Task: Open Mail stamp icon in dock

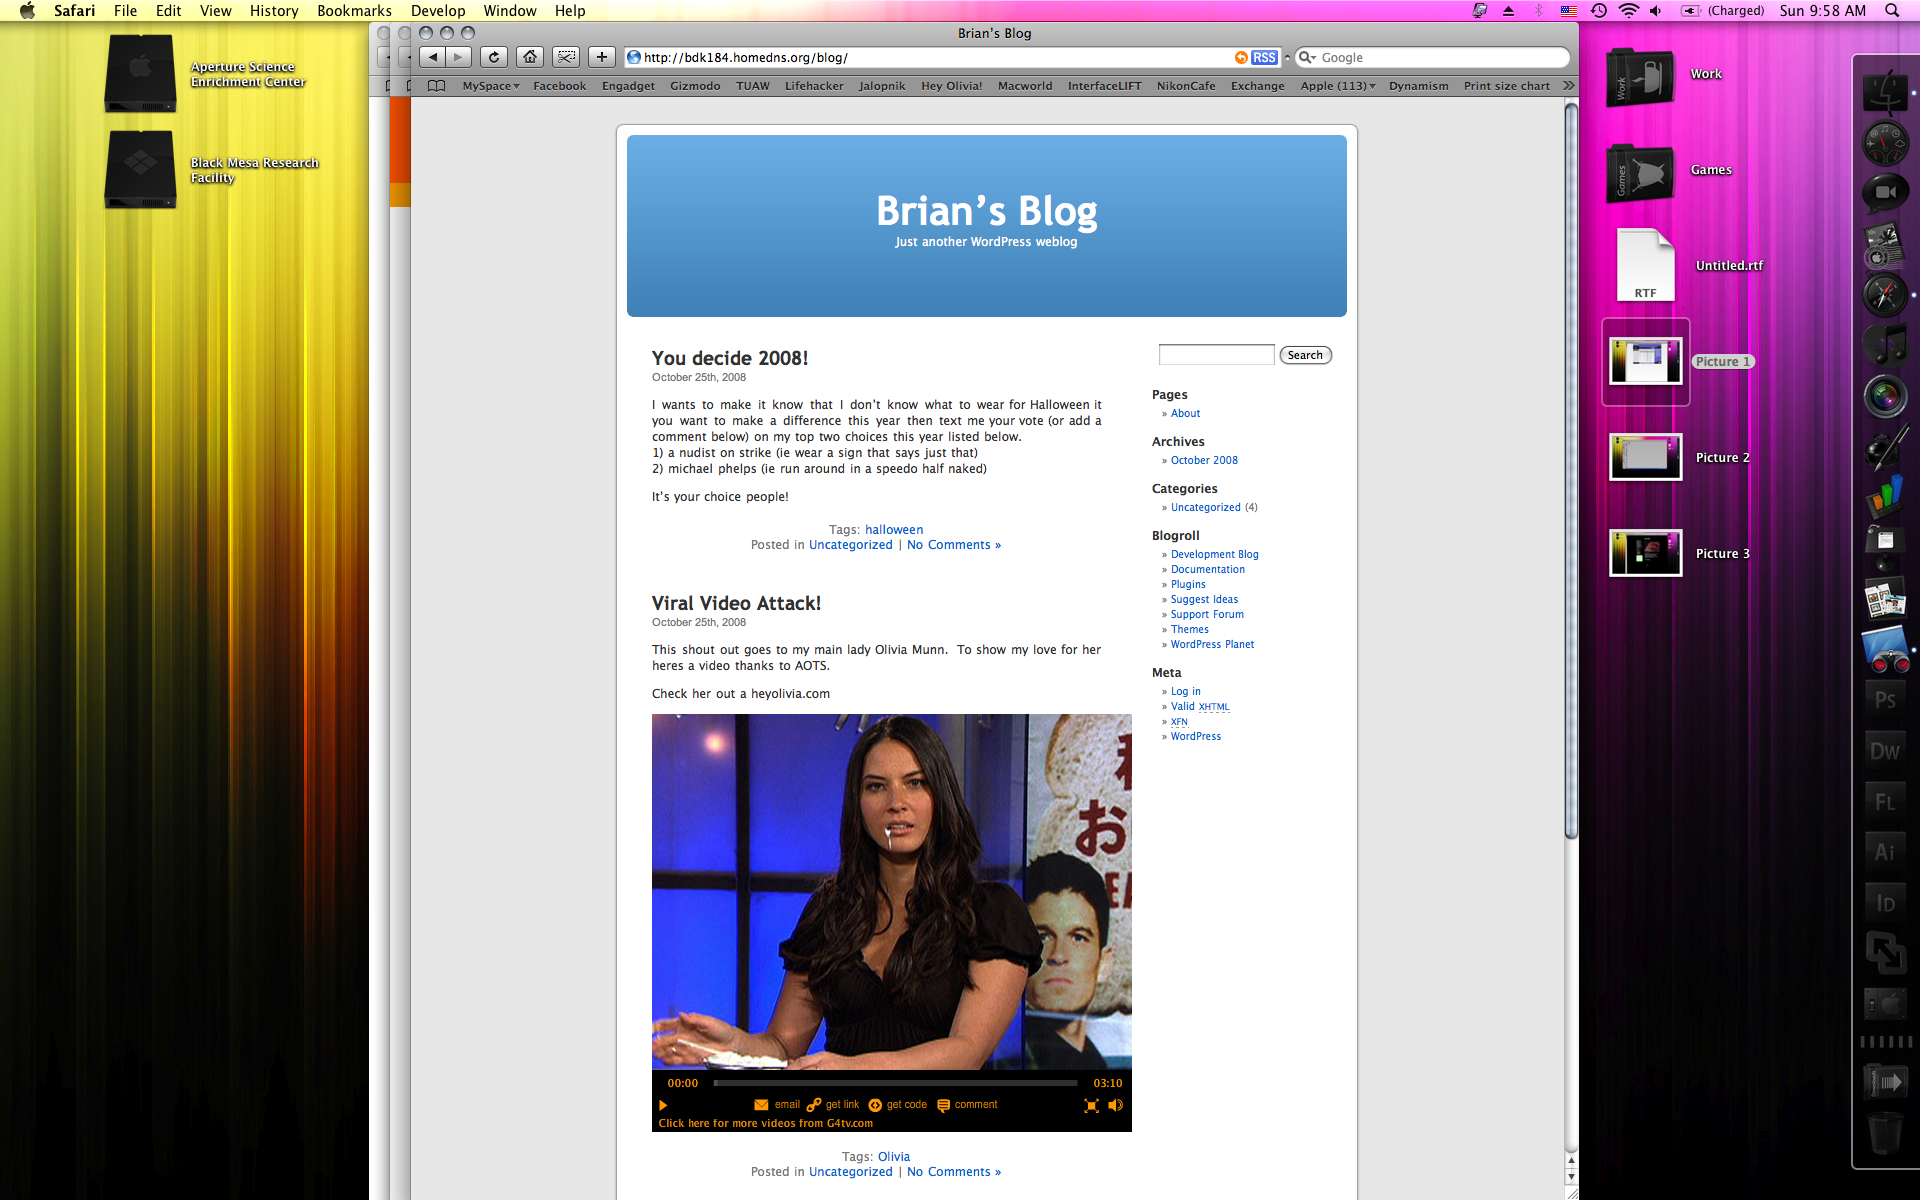Action: click(1885, 244)
